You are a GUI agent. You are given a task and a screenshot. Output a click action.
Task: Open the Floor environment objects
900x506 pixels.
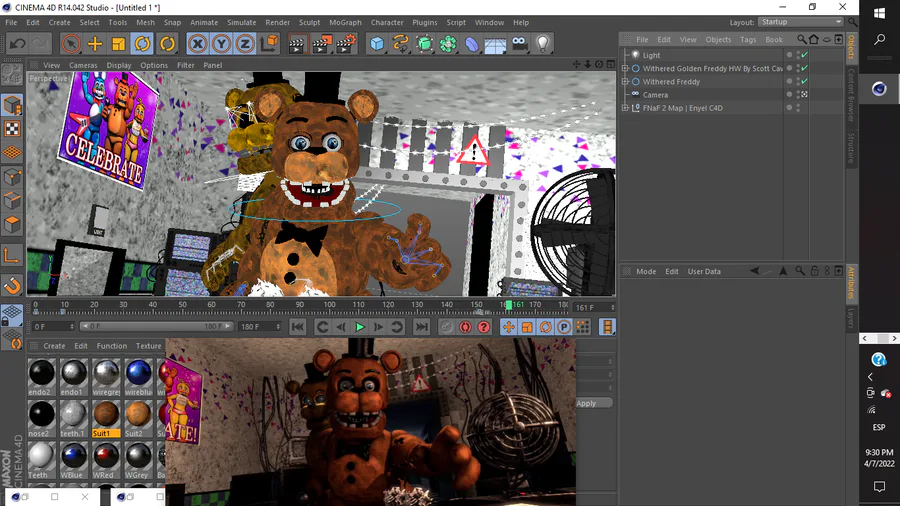(495, 44)
